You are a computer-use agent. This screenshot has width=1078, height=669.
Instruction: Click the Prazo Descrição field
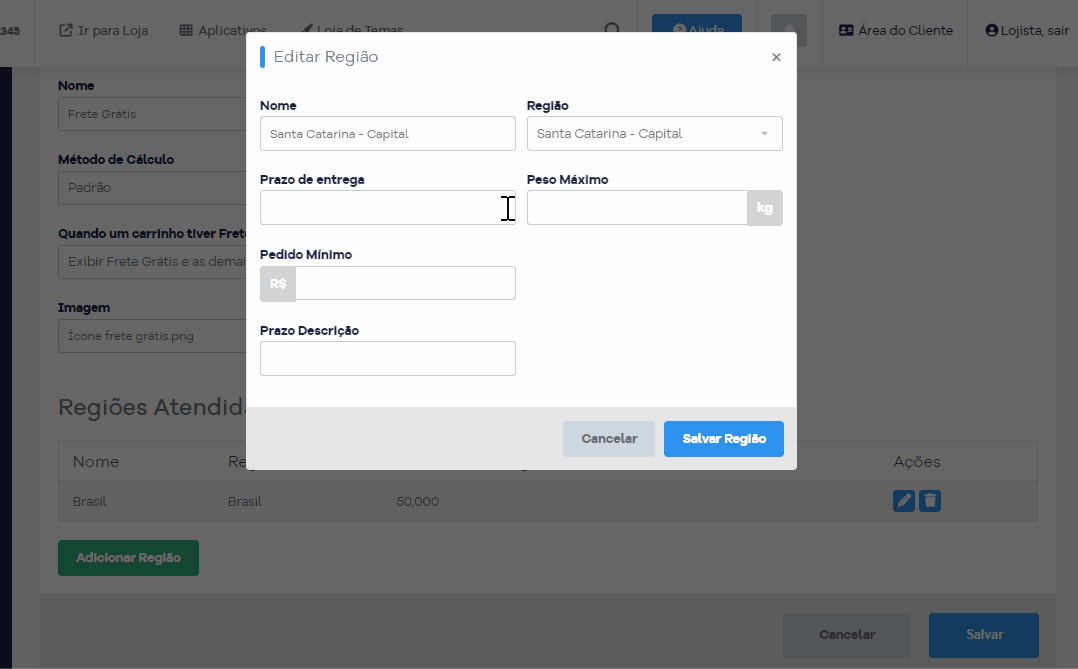(388, 358)
